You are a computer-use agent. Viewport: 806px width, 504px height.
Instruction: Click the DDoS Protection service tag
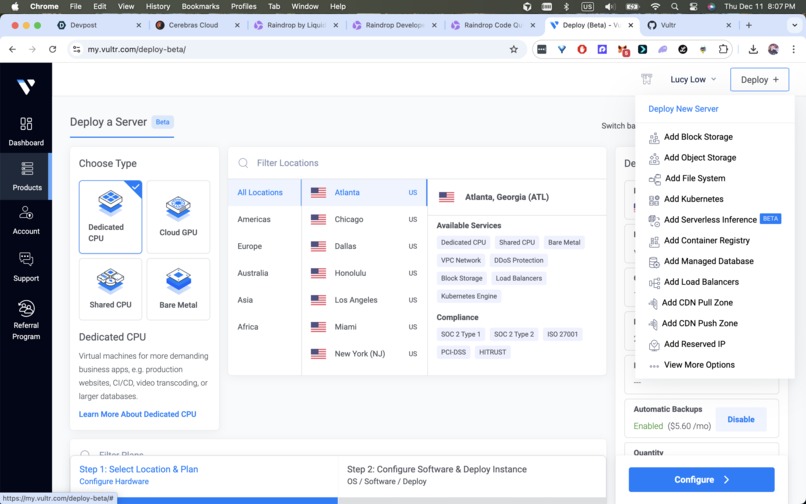[518, 260]
